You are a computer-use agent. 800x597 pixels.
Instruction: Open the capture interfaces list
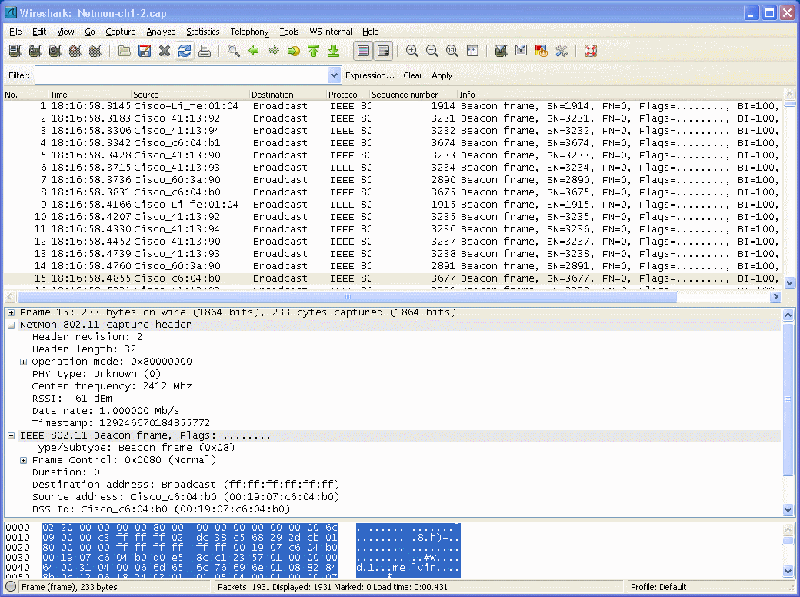pos(15,51)
